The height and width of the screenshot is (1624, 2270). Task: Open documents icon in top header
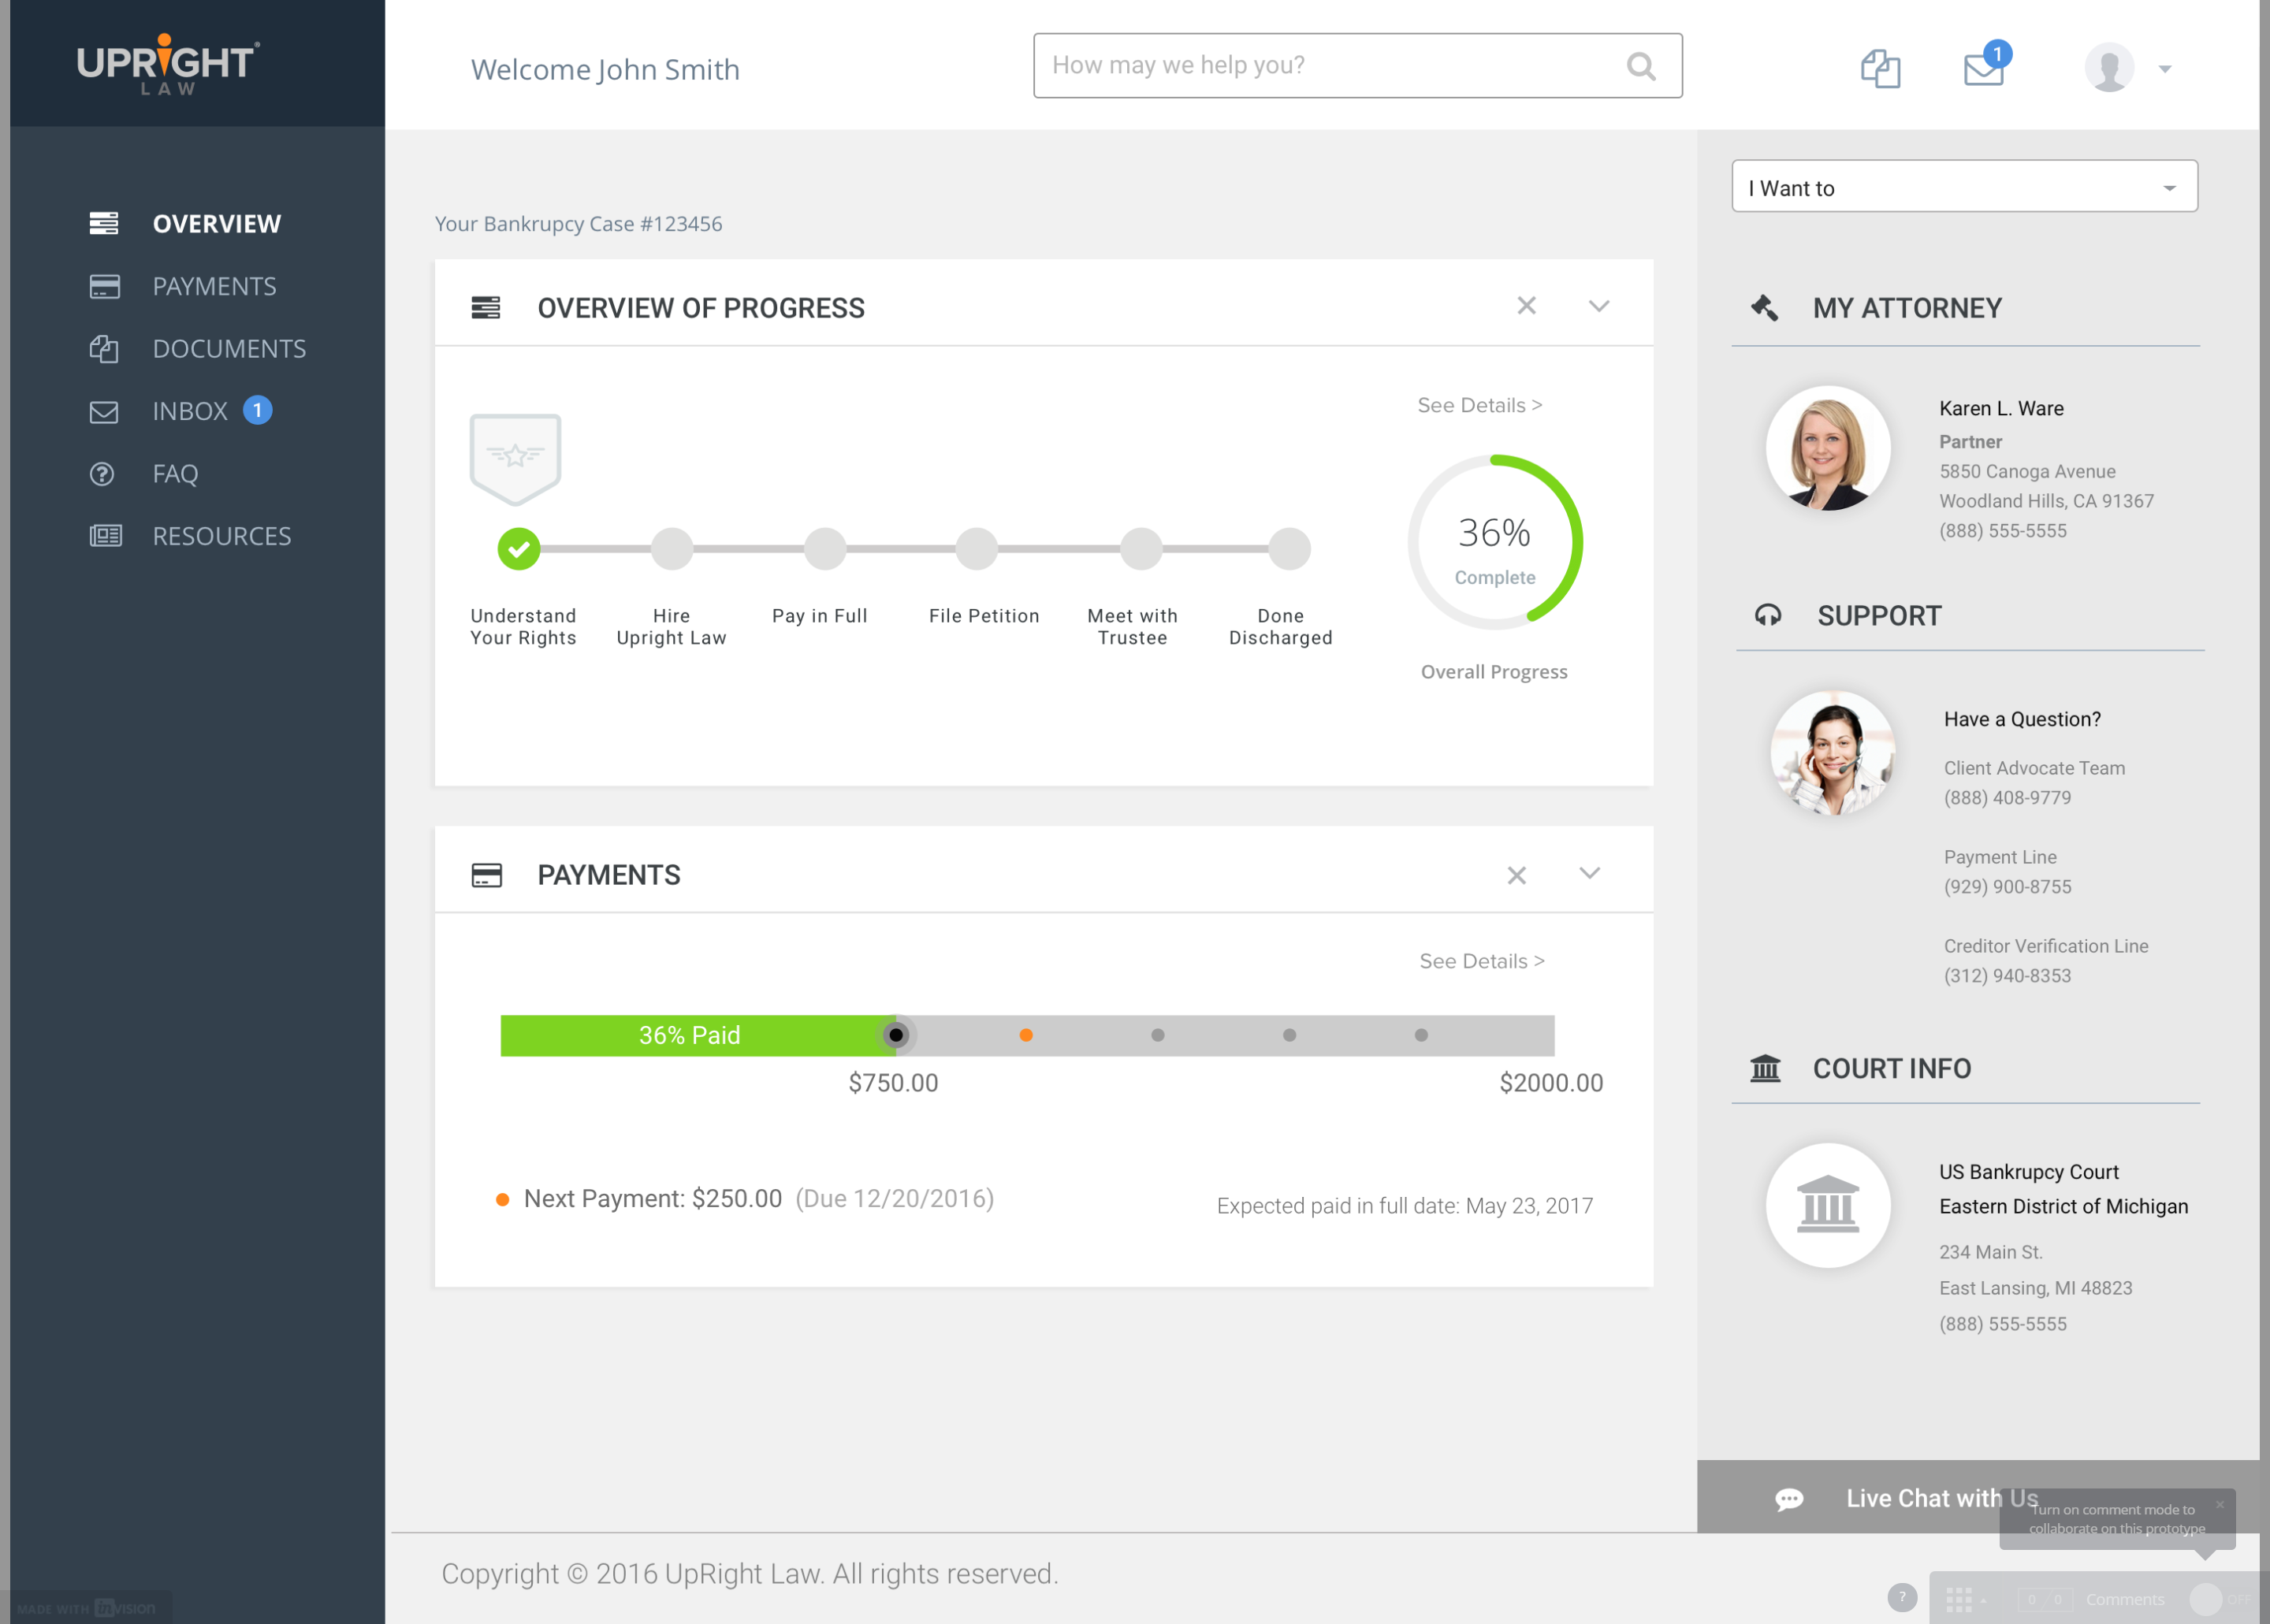1879,69
